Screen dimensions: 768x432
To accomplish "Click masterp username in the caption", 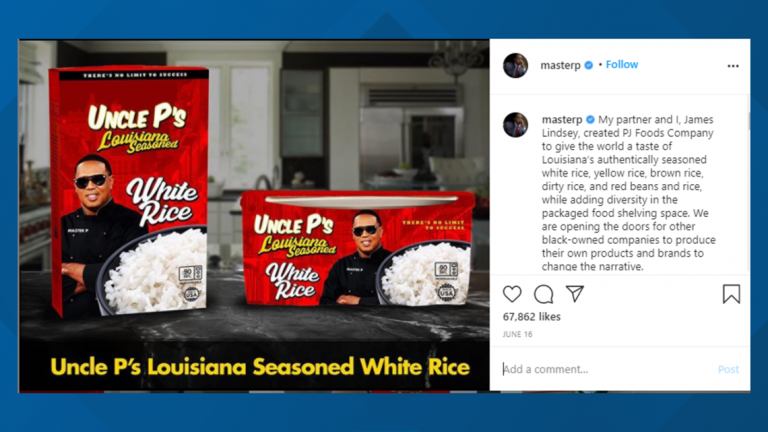I will click(x=562, y=120).
